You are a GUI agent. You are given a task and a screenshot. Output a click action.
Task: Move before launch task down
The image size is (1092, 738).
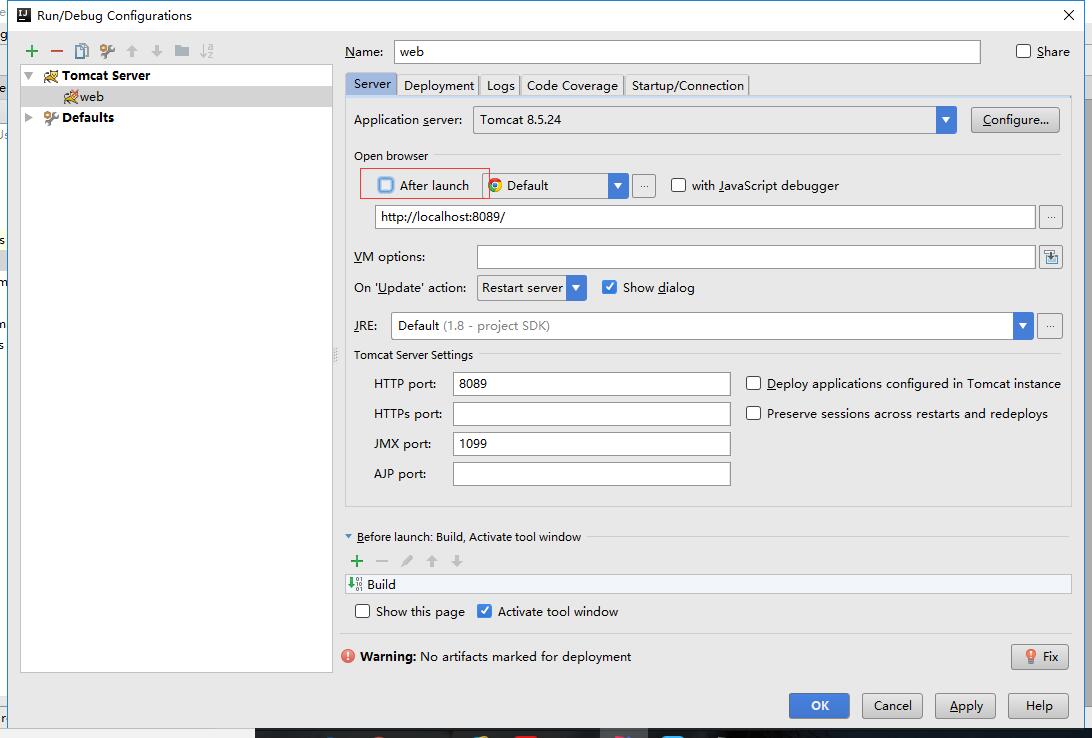pos(457,561)
